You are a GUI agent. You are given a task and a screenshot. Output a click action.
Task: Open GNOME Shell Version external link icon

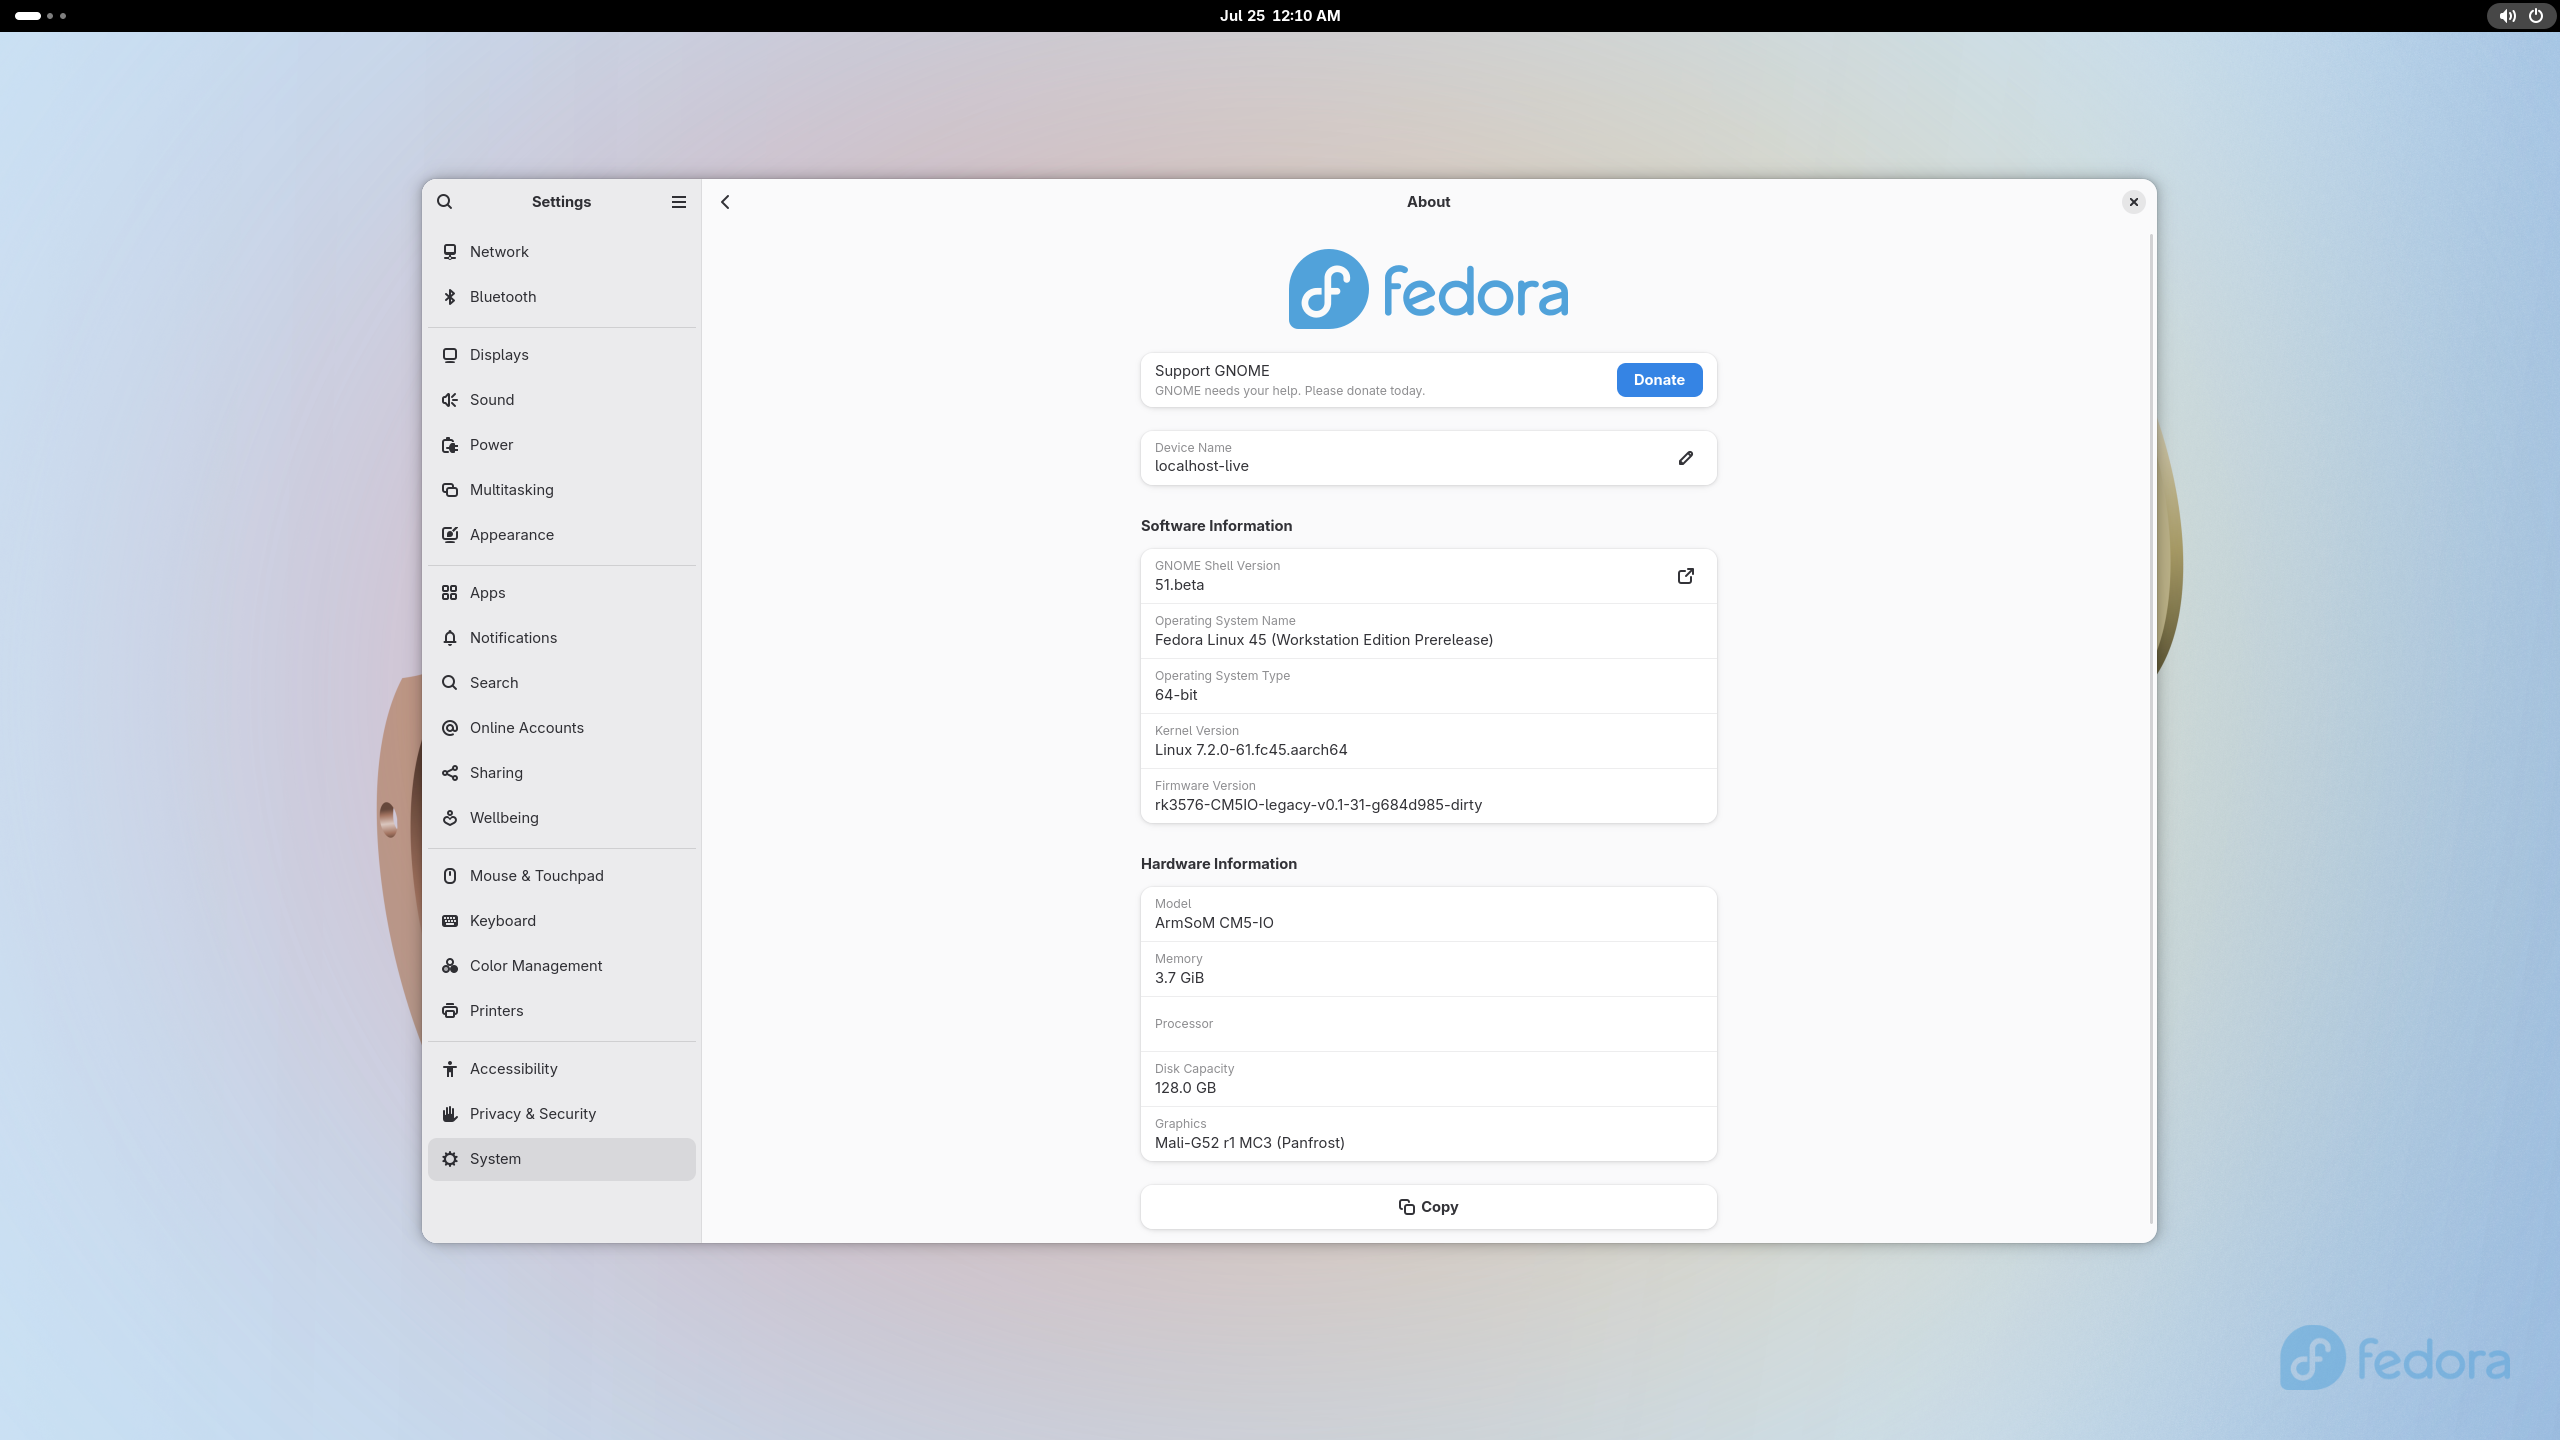[1686, 576]
